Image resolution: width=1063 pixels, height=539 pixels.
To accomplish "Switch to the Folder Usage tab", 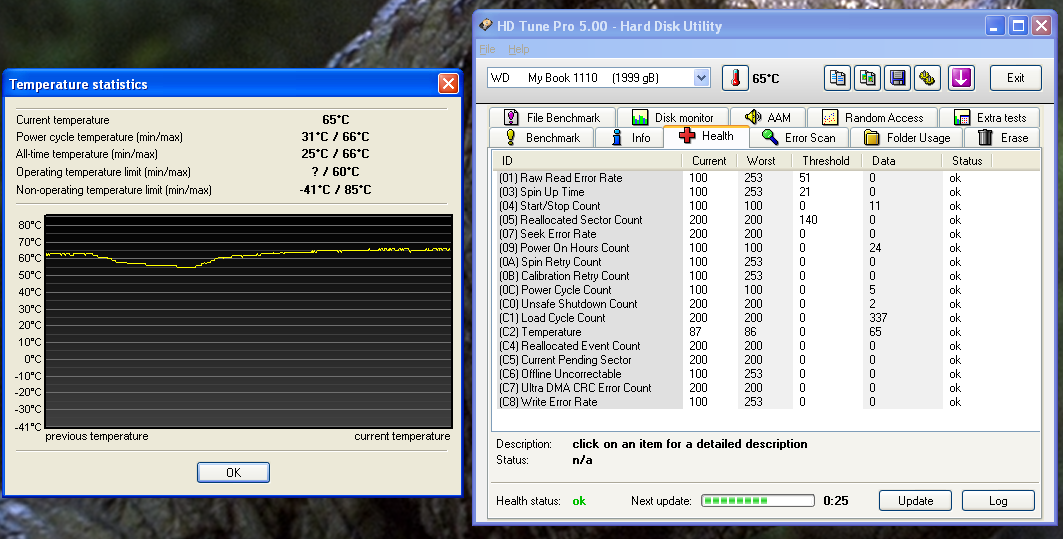I will tap(906, 138).
